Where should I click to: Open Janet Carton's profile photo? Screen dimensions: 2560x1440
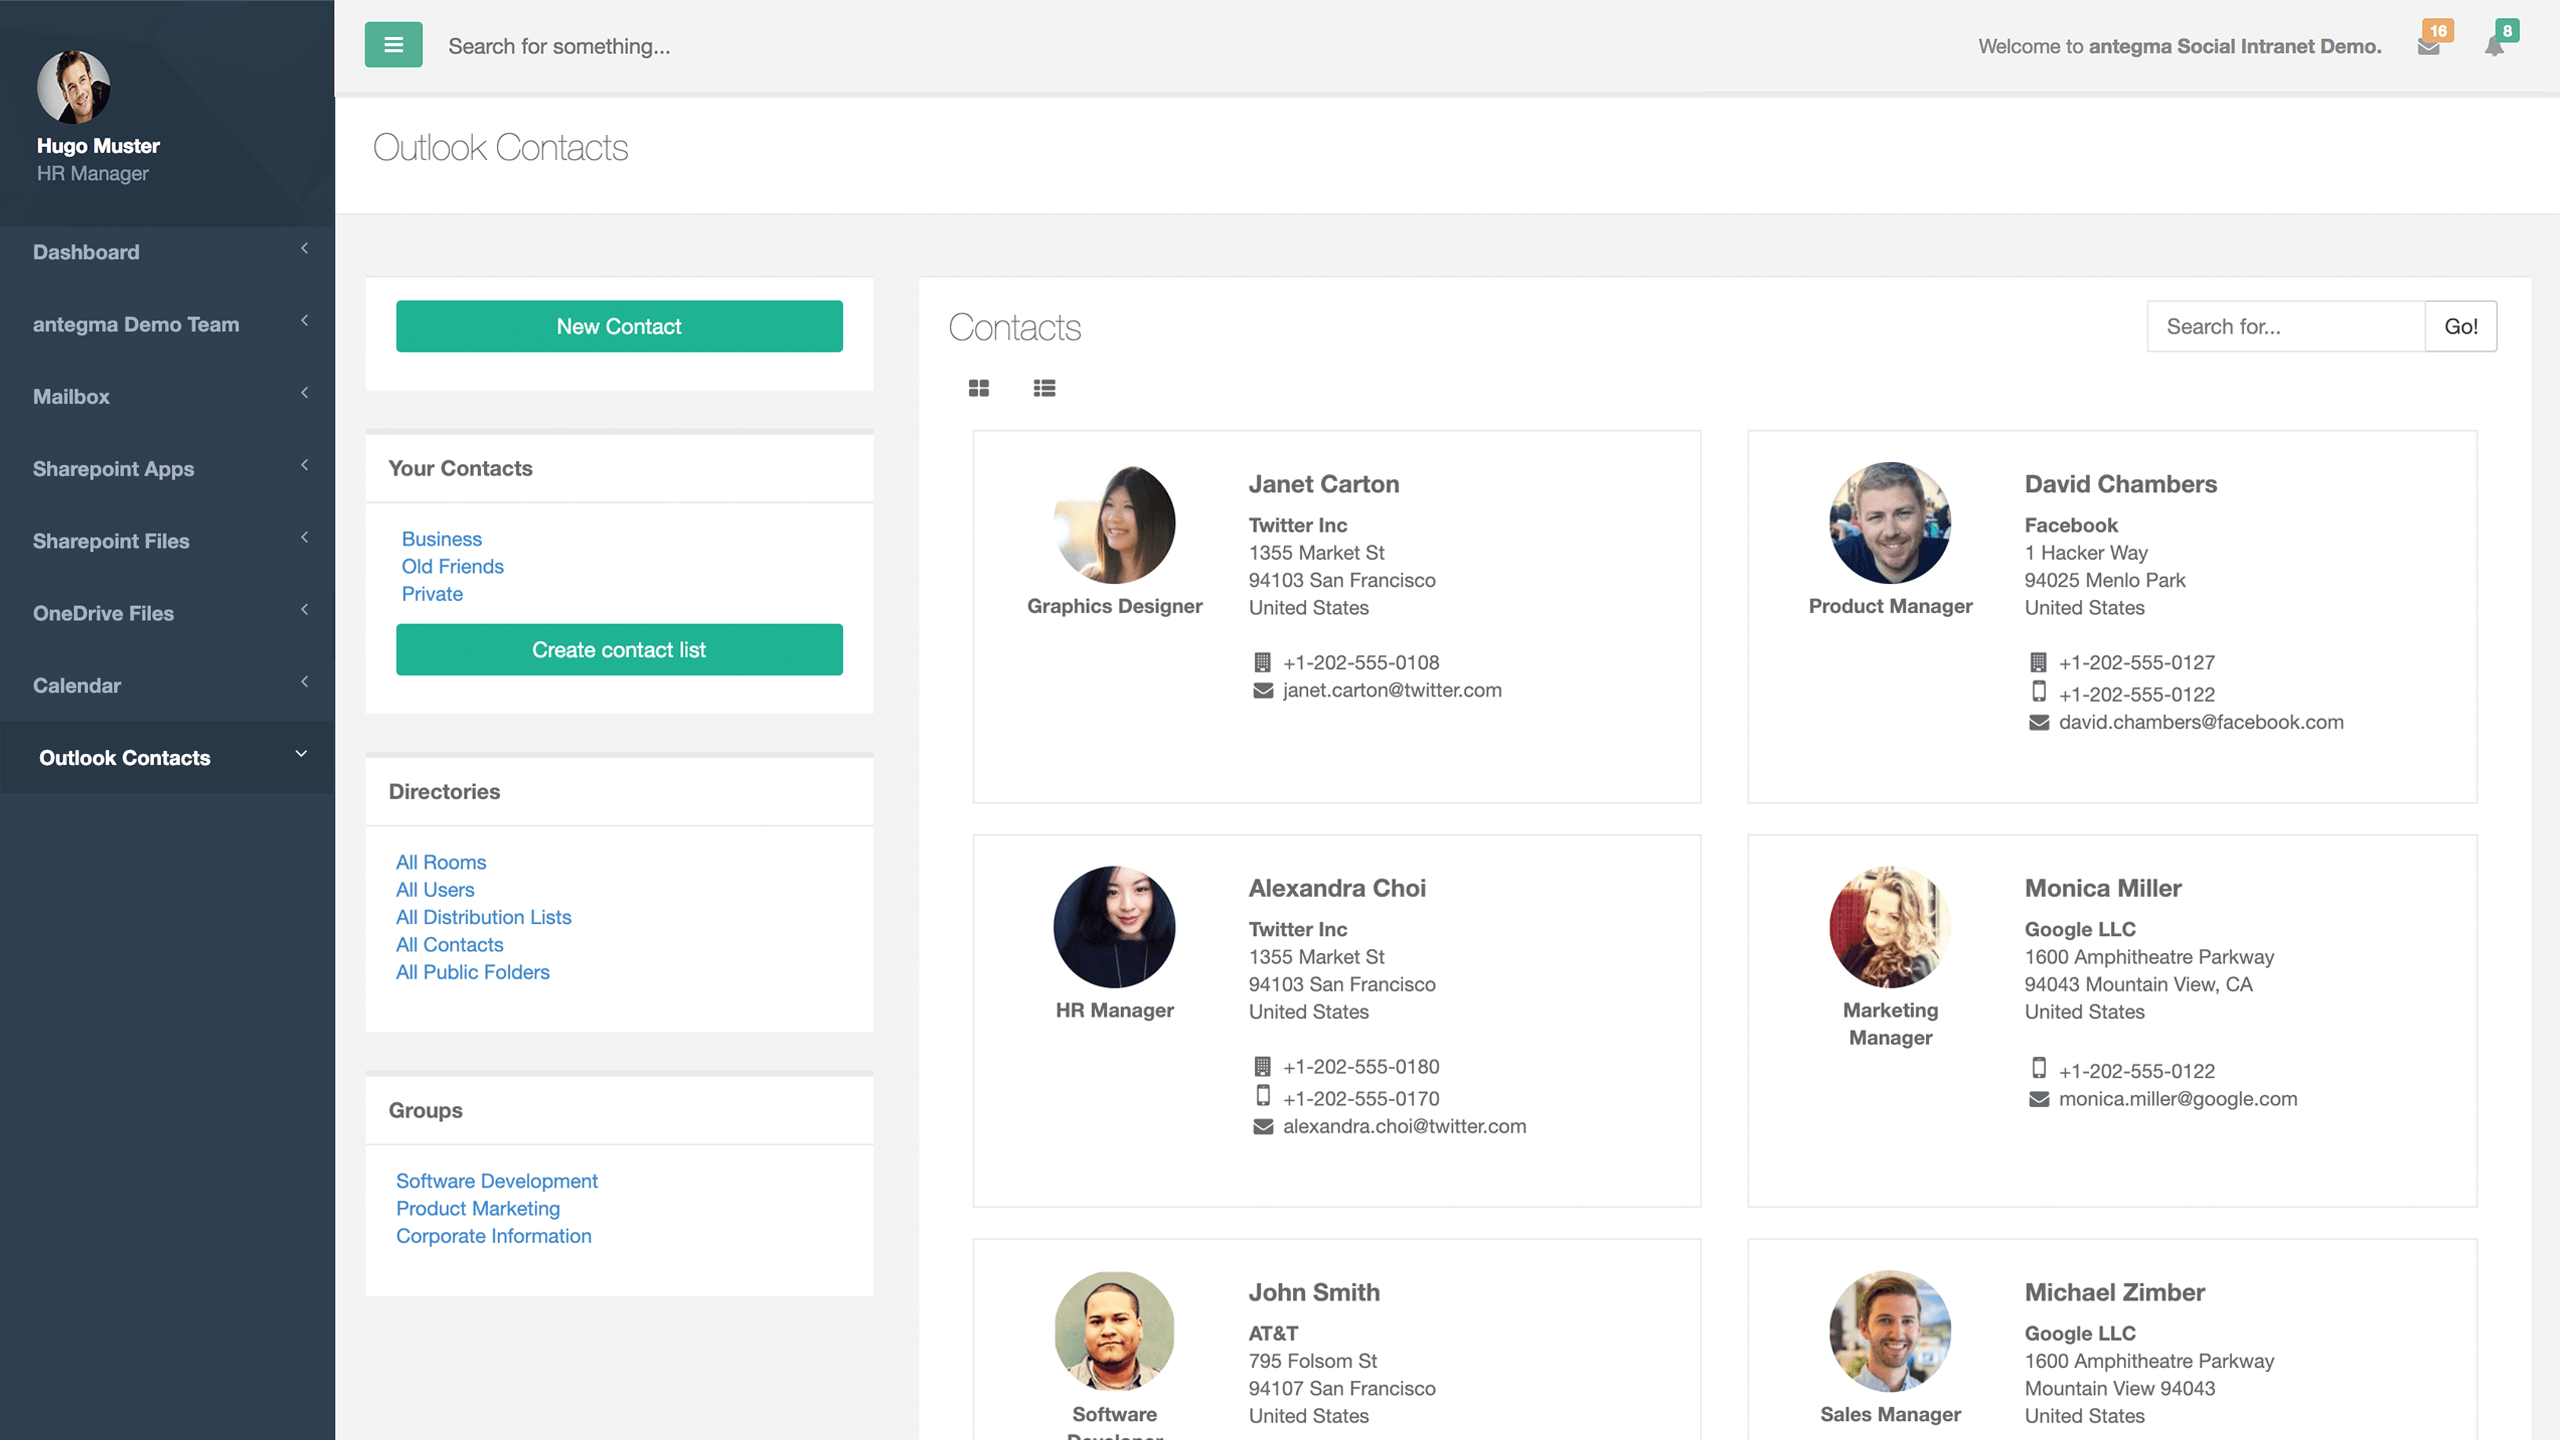point(1114,523)
